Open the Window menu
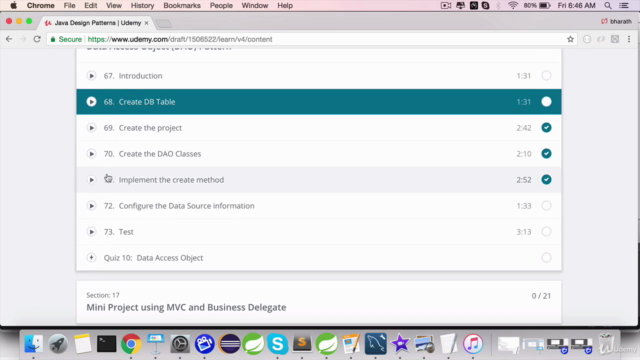This screenshot has height=360, width=640. pyautogui.click(x=255, y=6)
